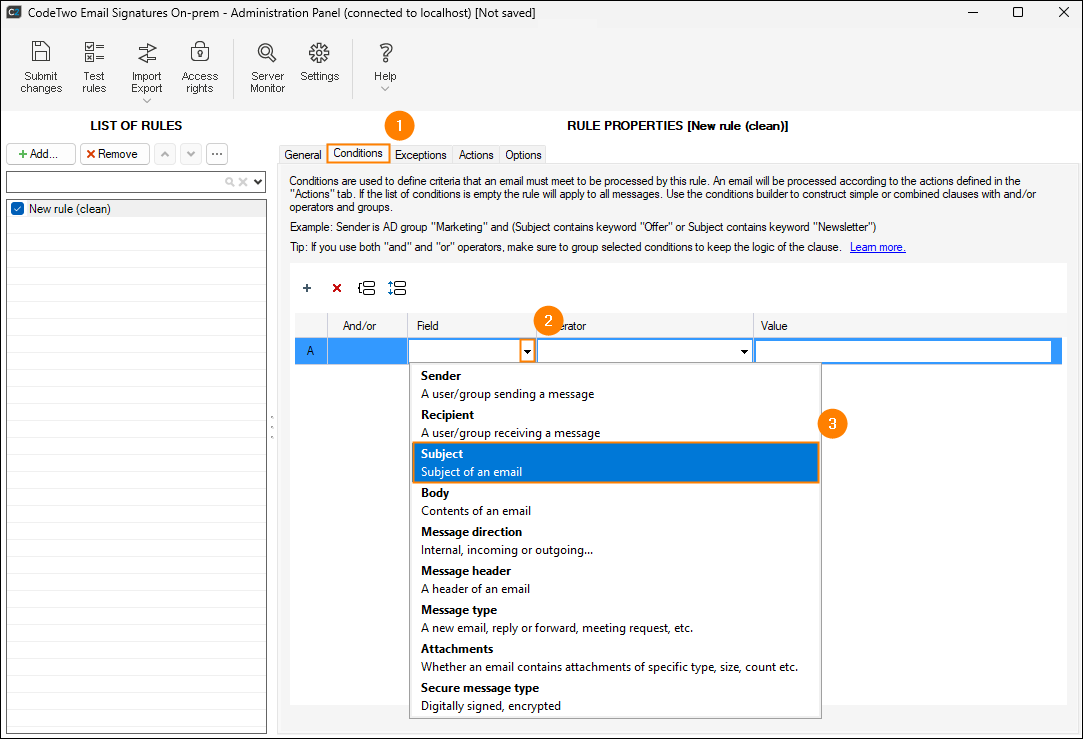The width and height of the screenshot is (1083, 739).
Task: Move rule up with the arrow button
Action: coord(165,154)
